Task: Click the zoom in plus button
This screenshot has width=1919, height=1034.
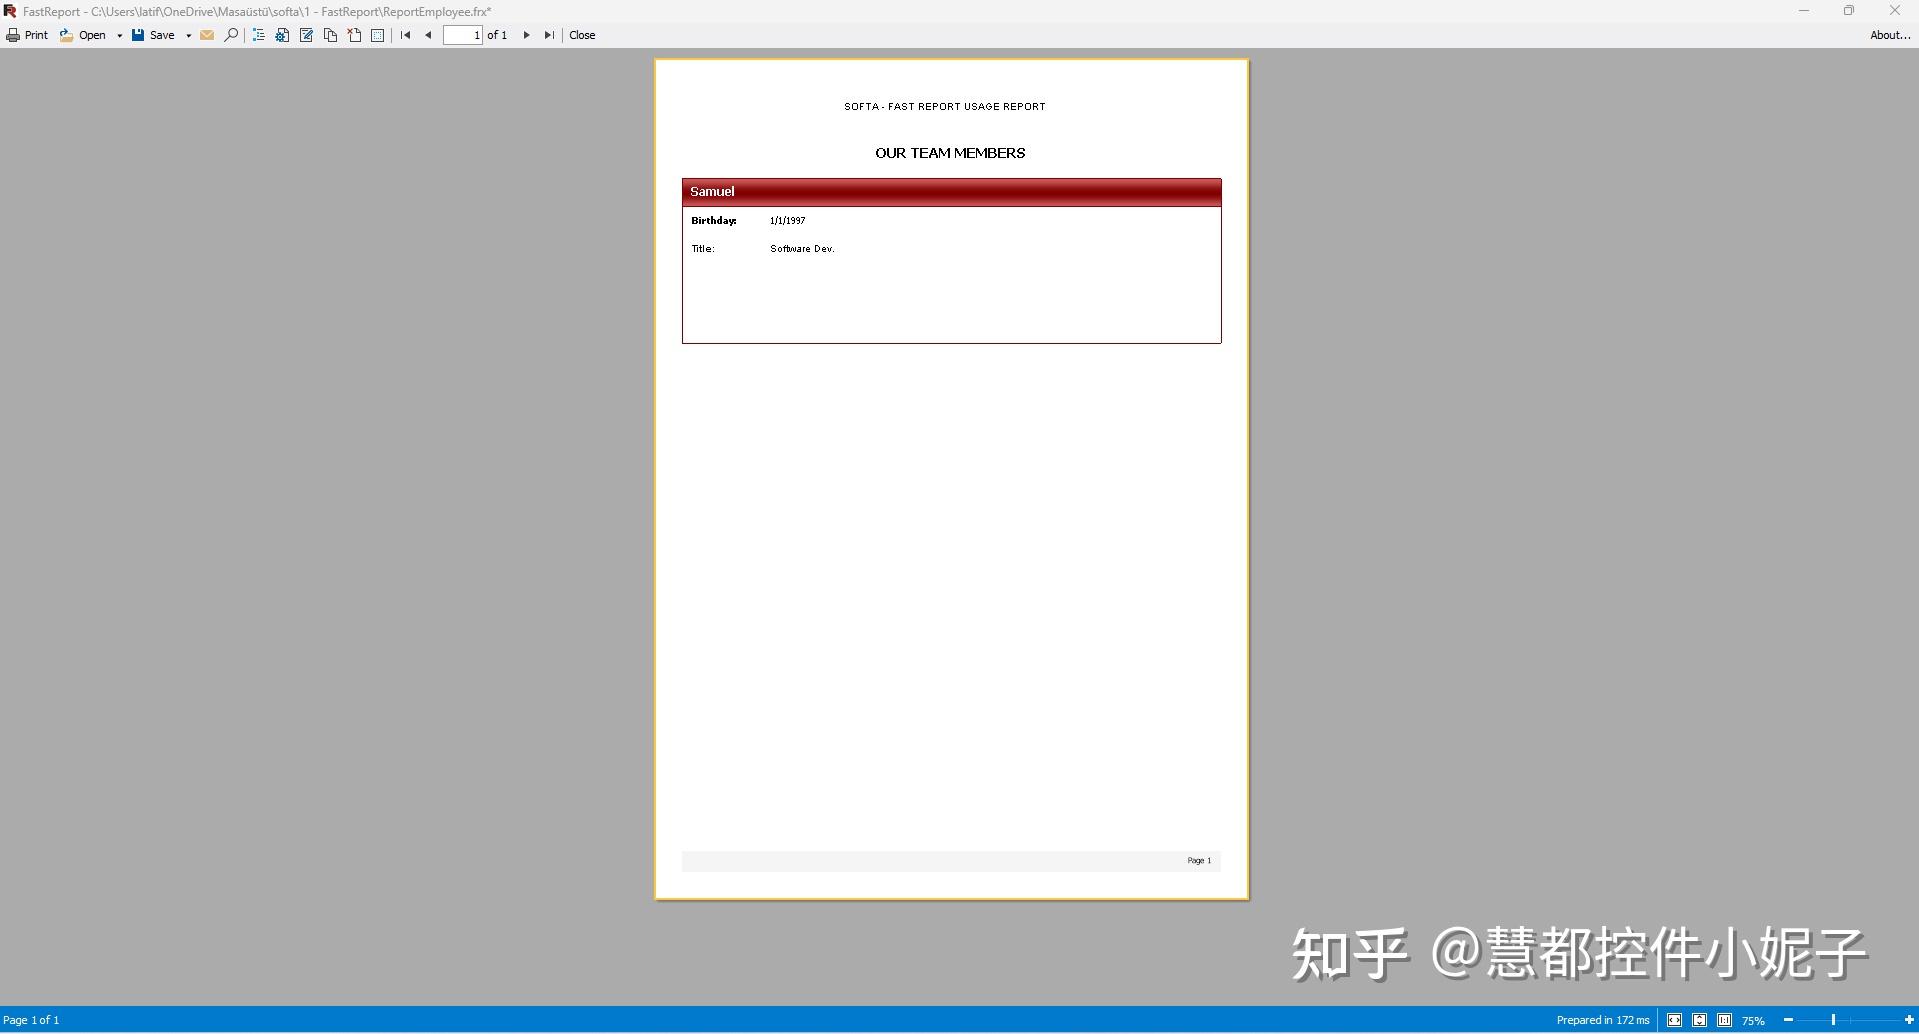Action: point(1909,1020)
